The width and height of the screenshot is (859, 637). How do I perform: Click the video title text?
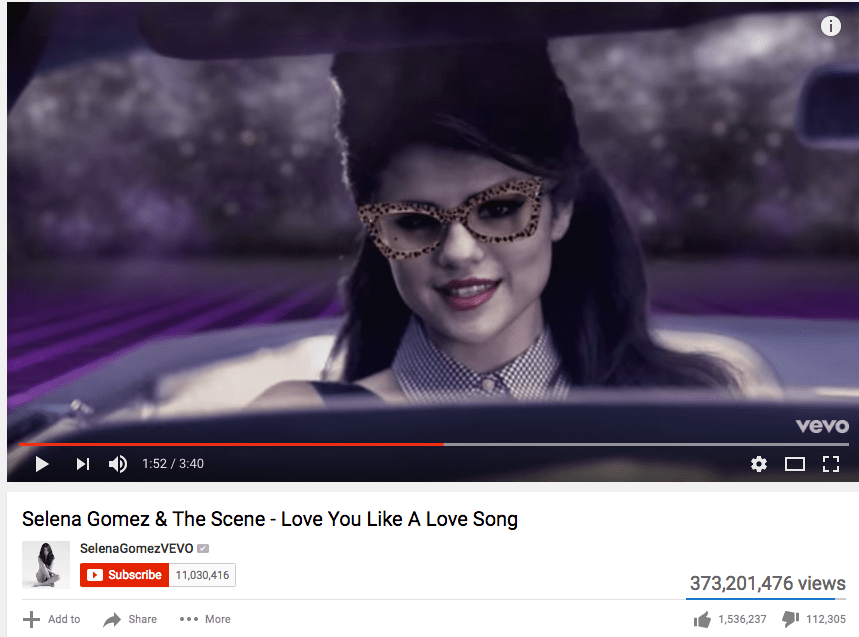[x=270, y=519]
